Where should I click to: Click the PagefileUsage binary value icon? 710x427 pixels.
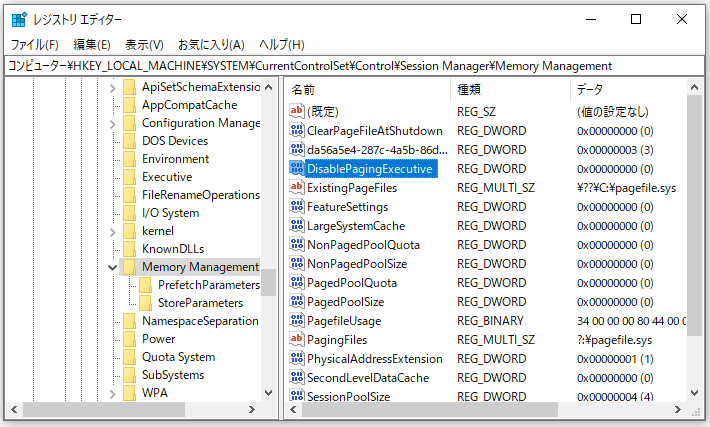[297, 321]
